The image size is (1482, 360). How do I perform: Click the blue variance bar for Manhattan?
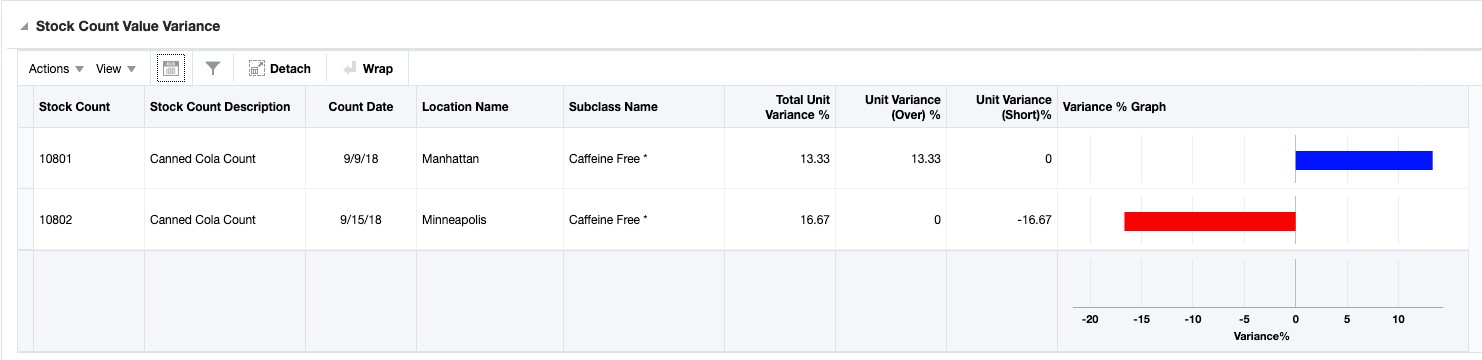tap(1364, 160)
